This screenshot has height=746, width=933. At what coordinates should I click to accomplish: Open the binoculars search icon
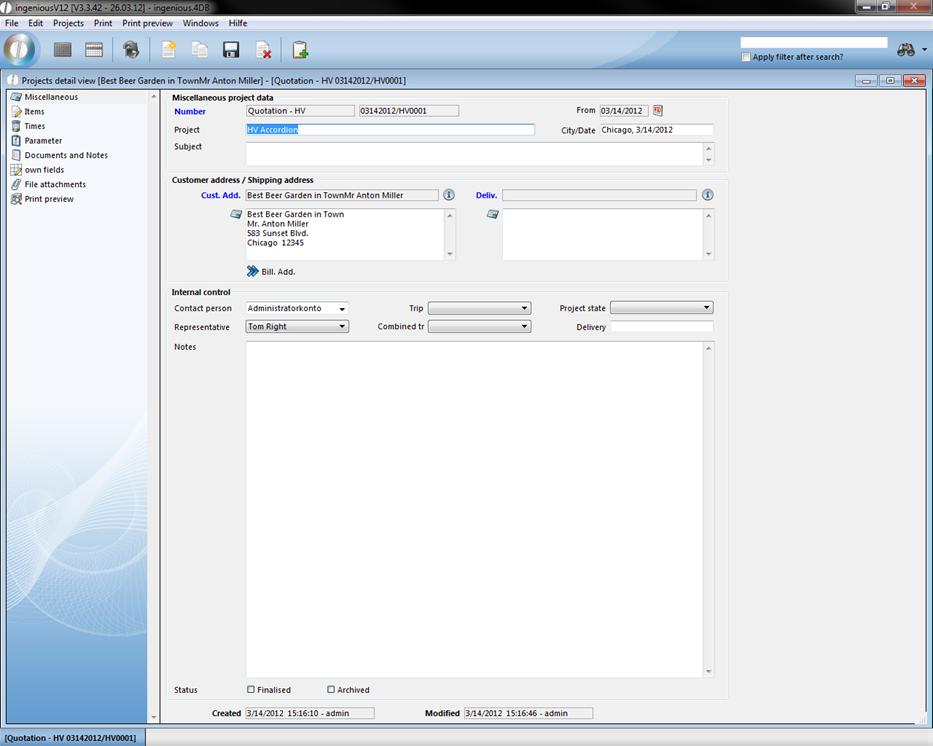tap(906, 50)
